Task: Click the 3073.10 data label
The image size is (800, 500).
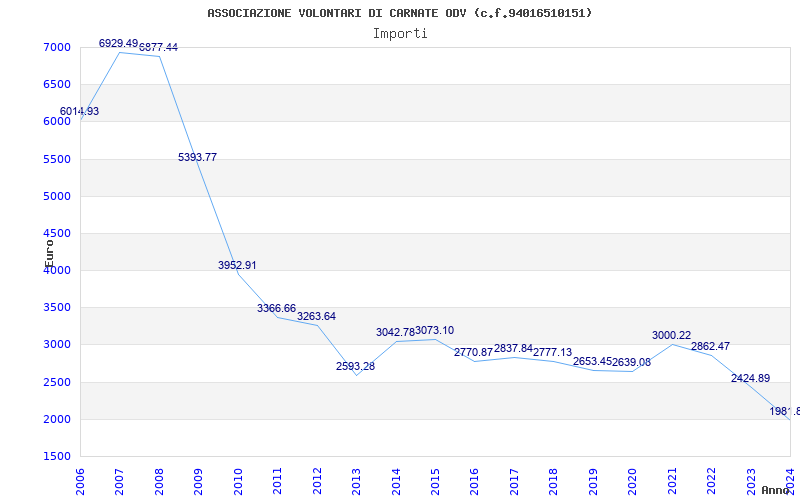Action: click(x=435, y=330)
